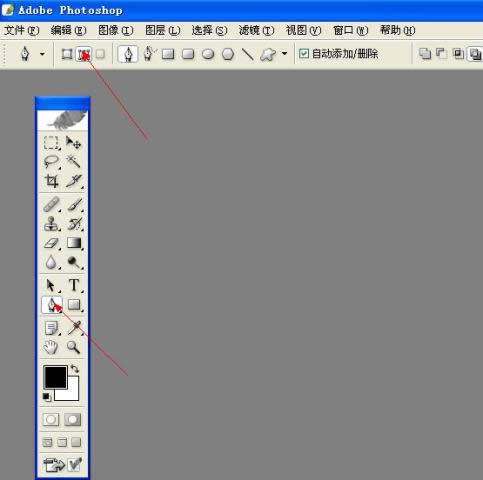Screen dimensions: 483x480
Task: Select the Pen tool in toolbox
Action: [x=52, y=305]
